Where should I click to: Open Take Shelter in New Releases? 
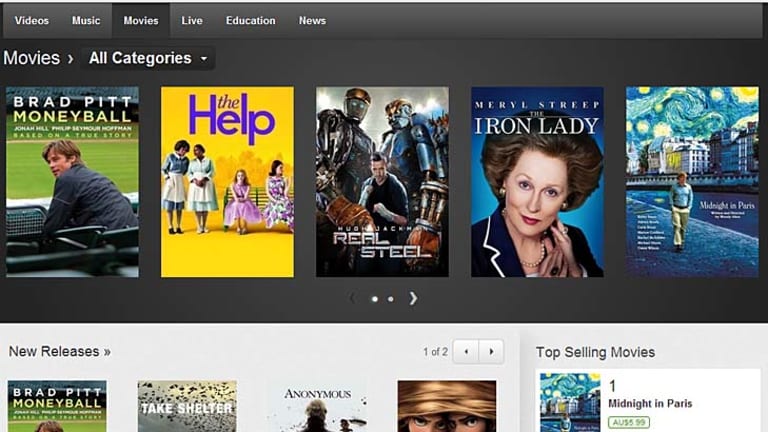click(x=187, y=405)
